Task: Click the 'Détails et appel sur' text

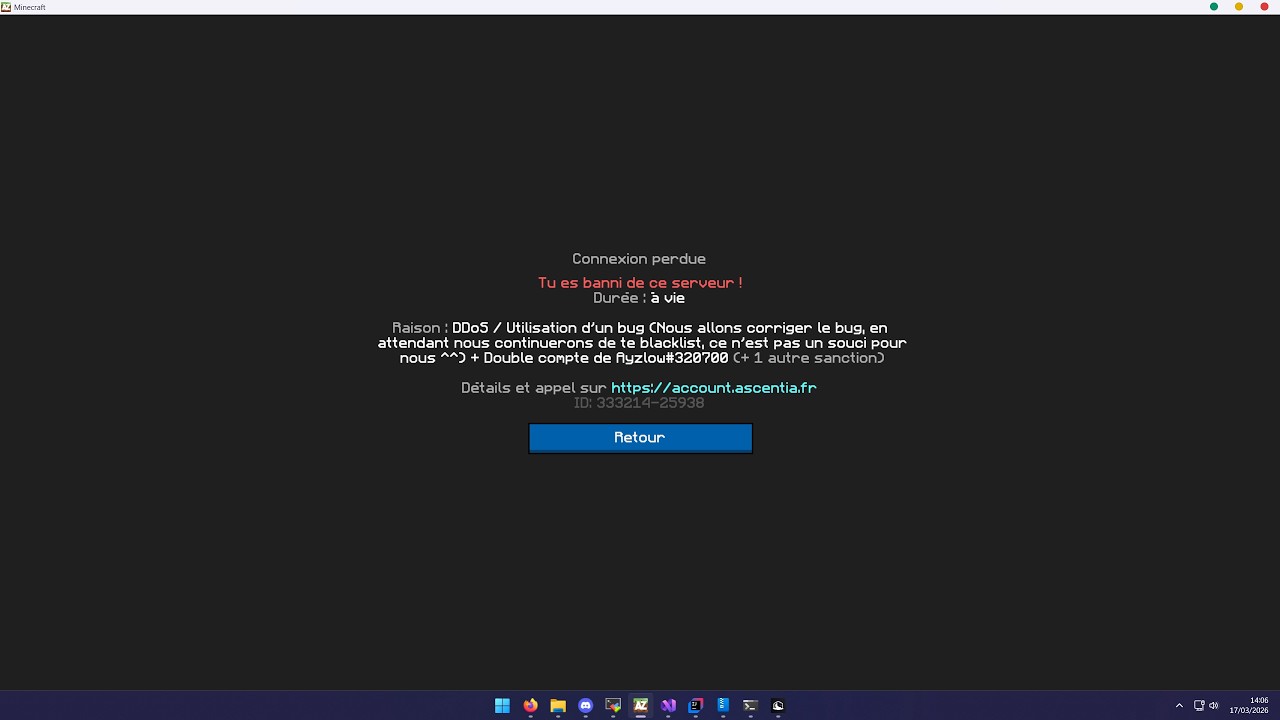Action: pyautogui.click(x=534, y=388)
